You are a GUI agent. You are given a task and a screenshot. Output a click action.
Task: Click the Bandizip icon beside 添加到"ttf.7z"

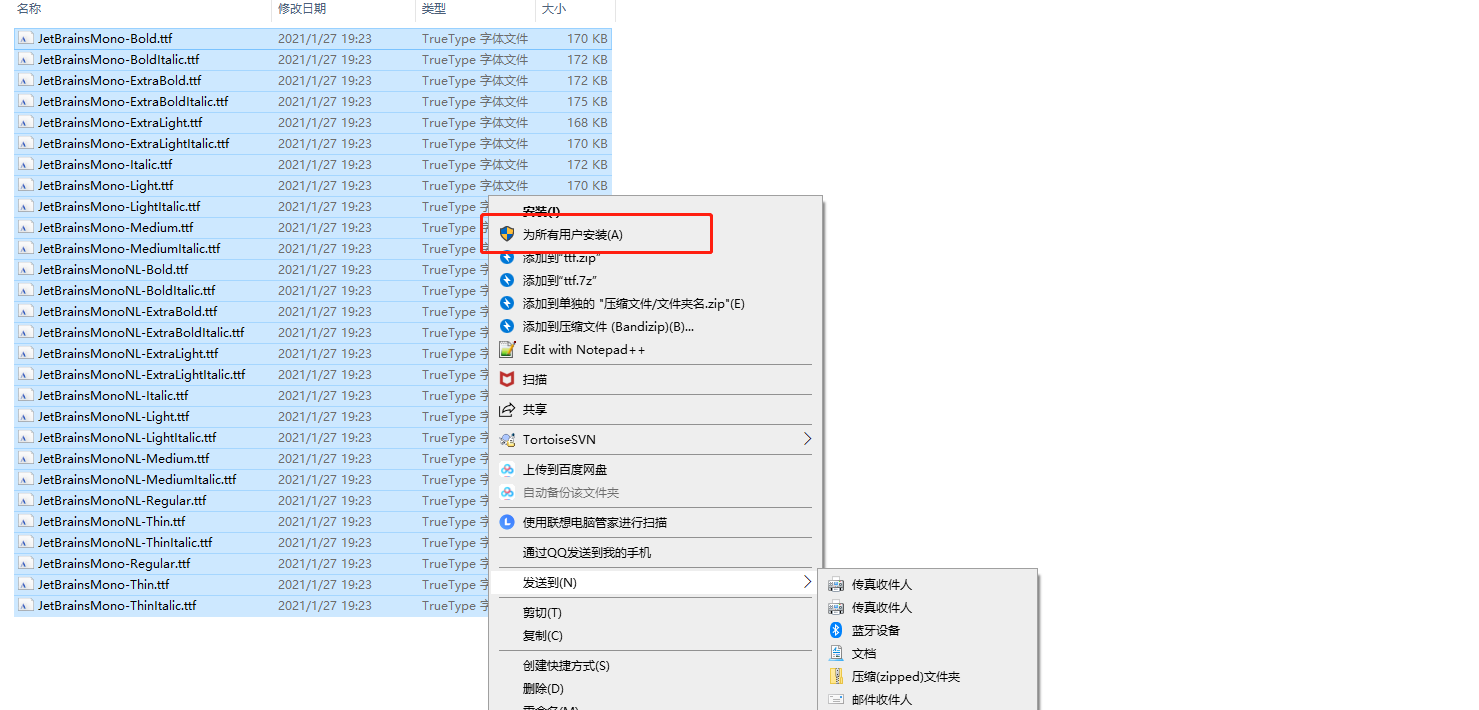coord(507,280)
